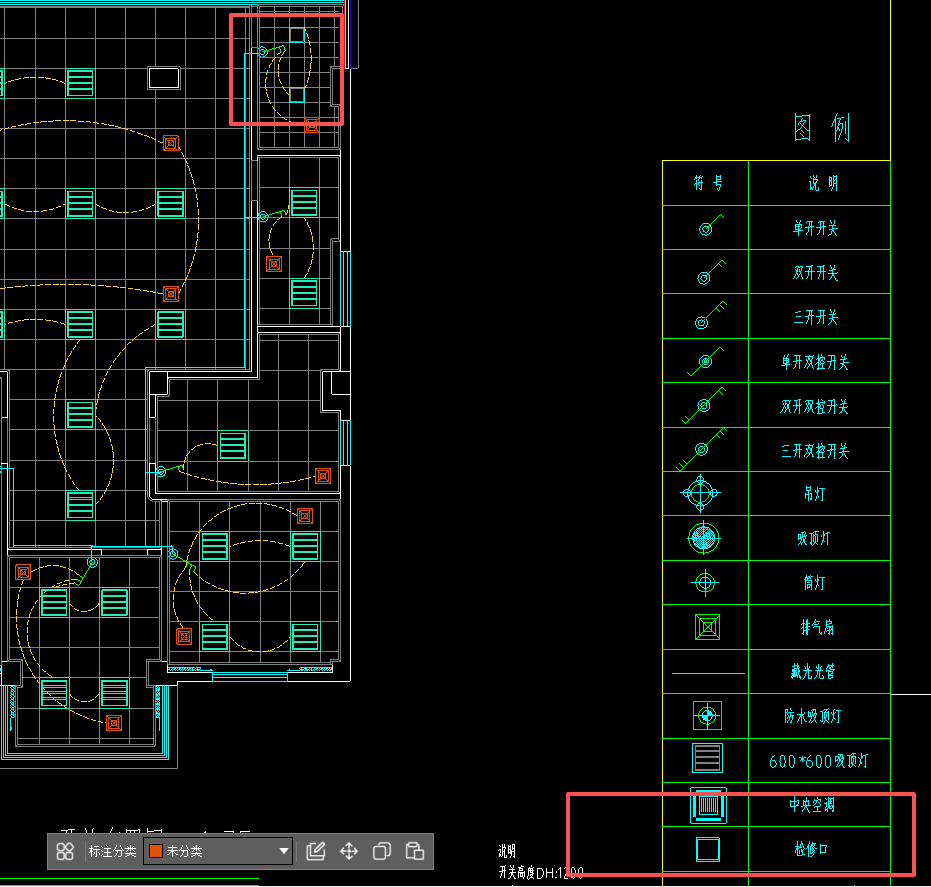931x887 pixels.
Task: Click the 吸顶灯 ceiling lamp symbol in legend
Action: (704, 538)
